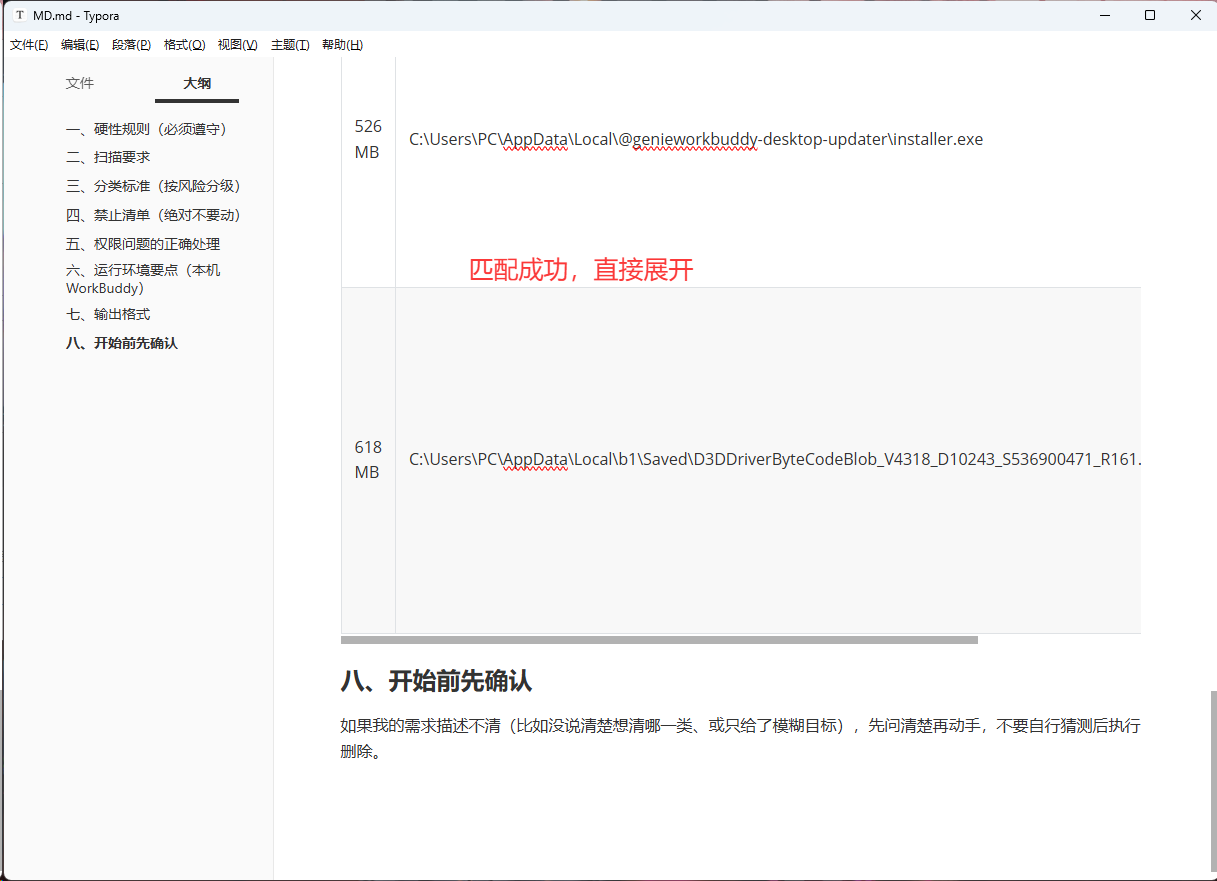1217x881 pixels.
Task: Open the 主题(T) menu
Action: 290,45
